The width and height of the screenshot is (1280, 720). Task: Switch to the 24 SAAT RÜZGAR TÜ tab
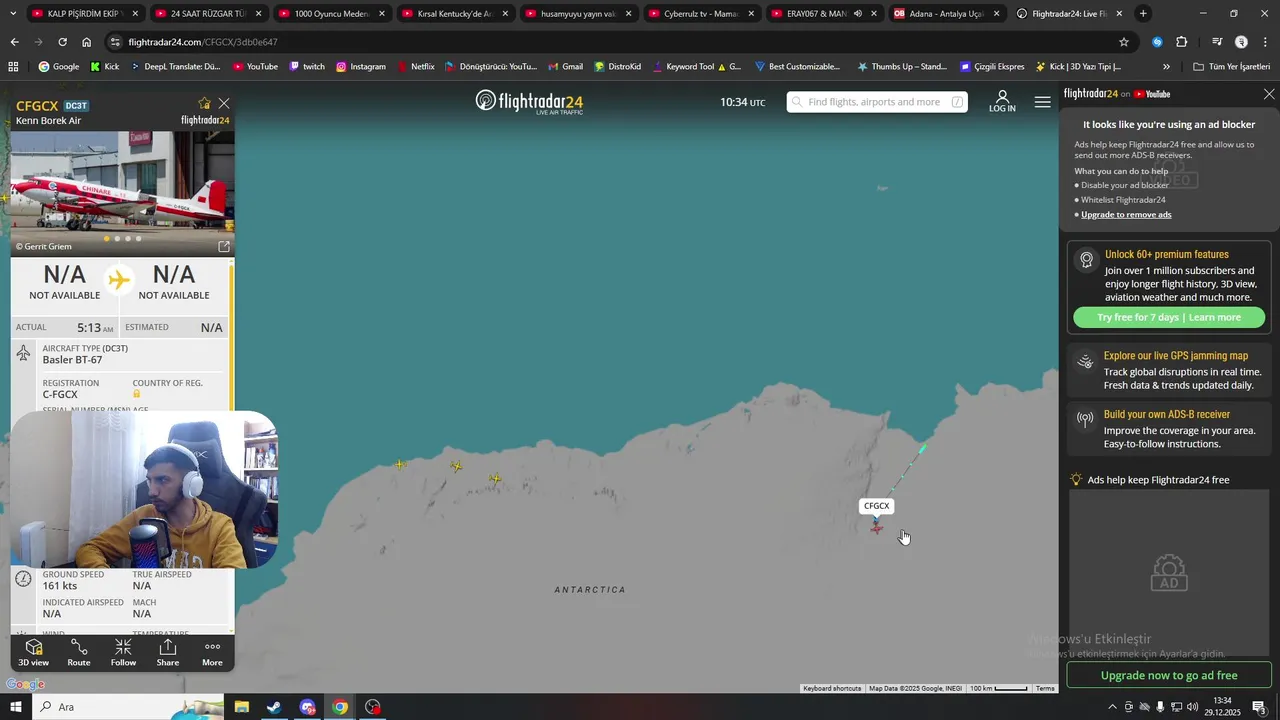[x=207, y=14]
